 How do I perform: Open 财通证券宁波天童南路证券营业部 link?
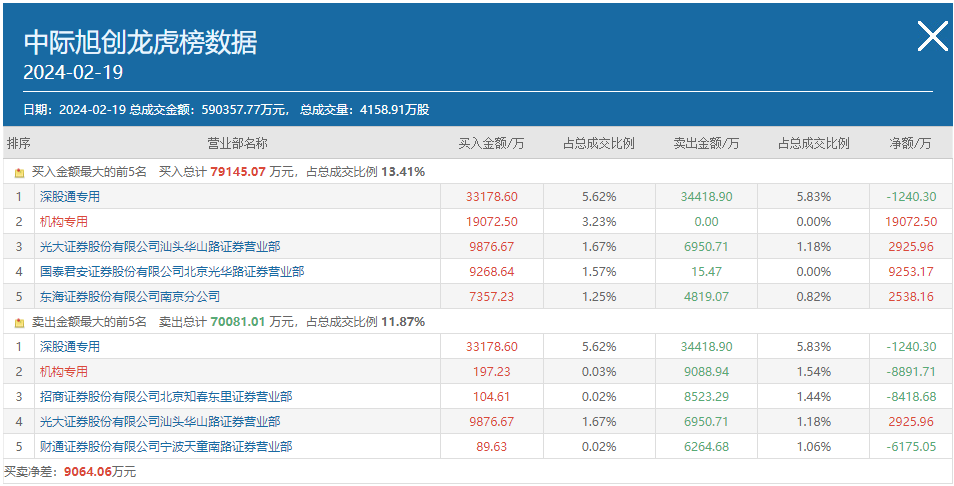(166, 446)
